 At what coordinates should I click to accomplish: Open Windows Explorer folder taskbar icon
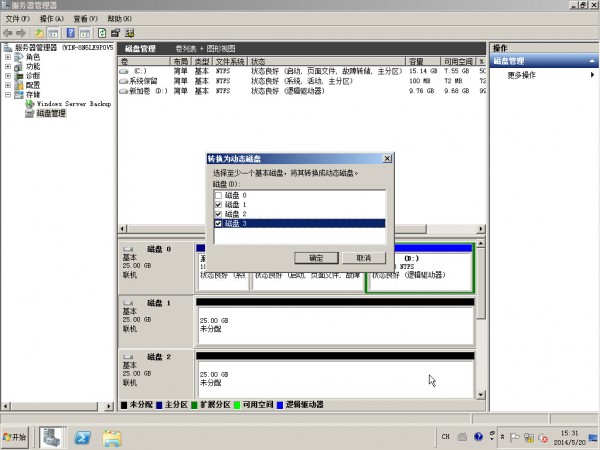pyautogui.click(x=112, y=438)
